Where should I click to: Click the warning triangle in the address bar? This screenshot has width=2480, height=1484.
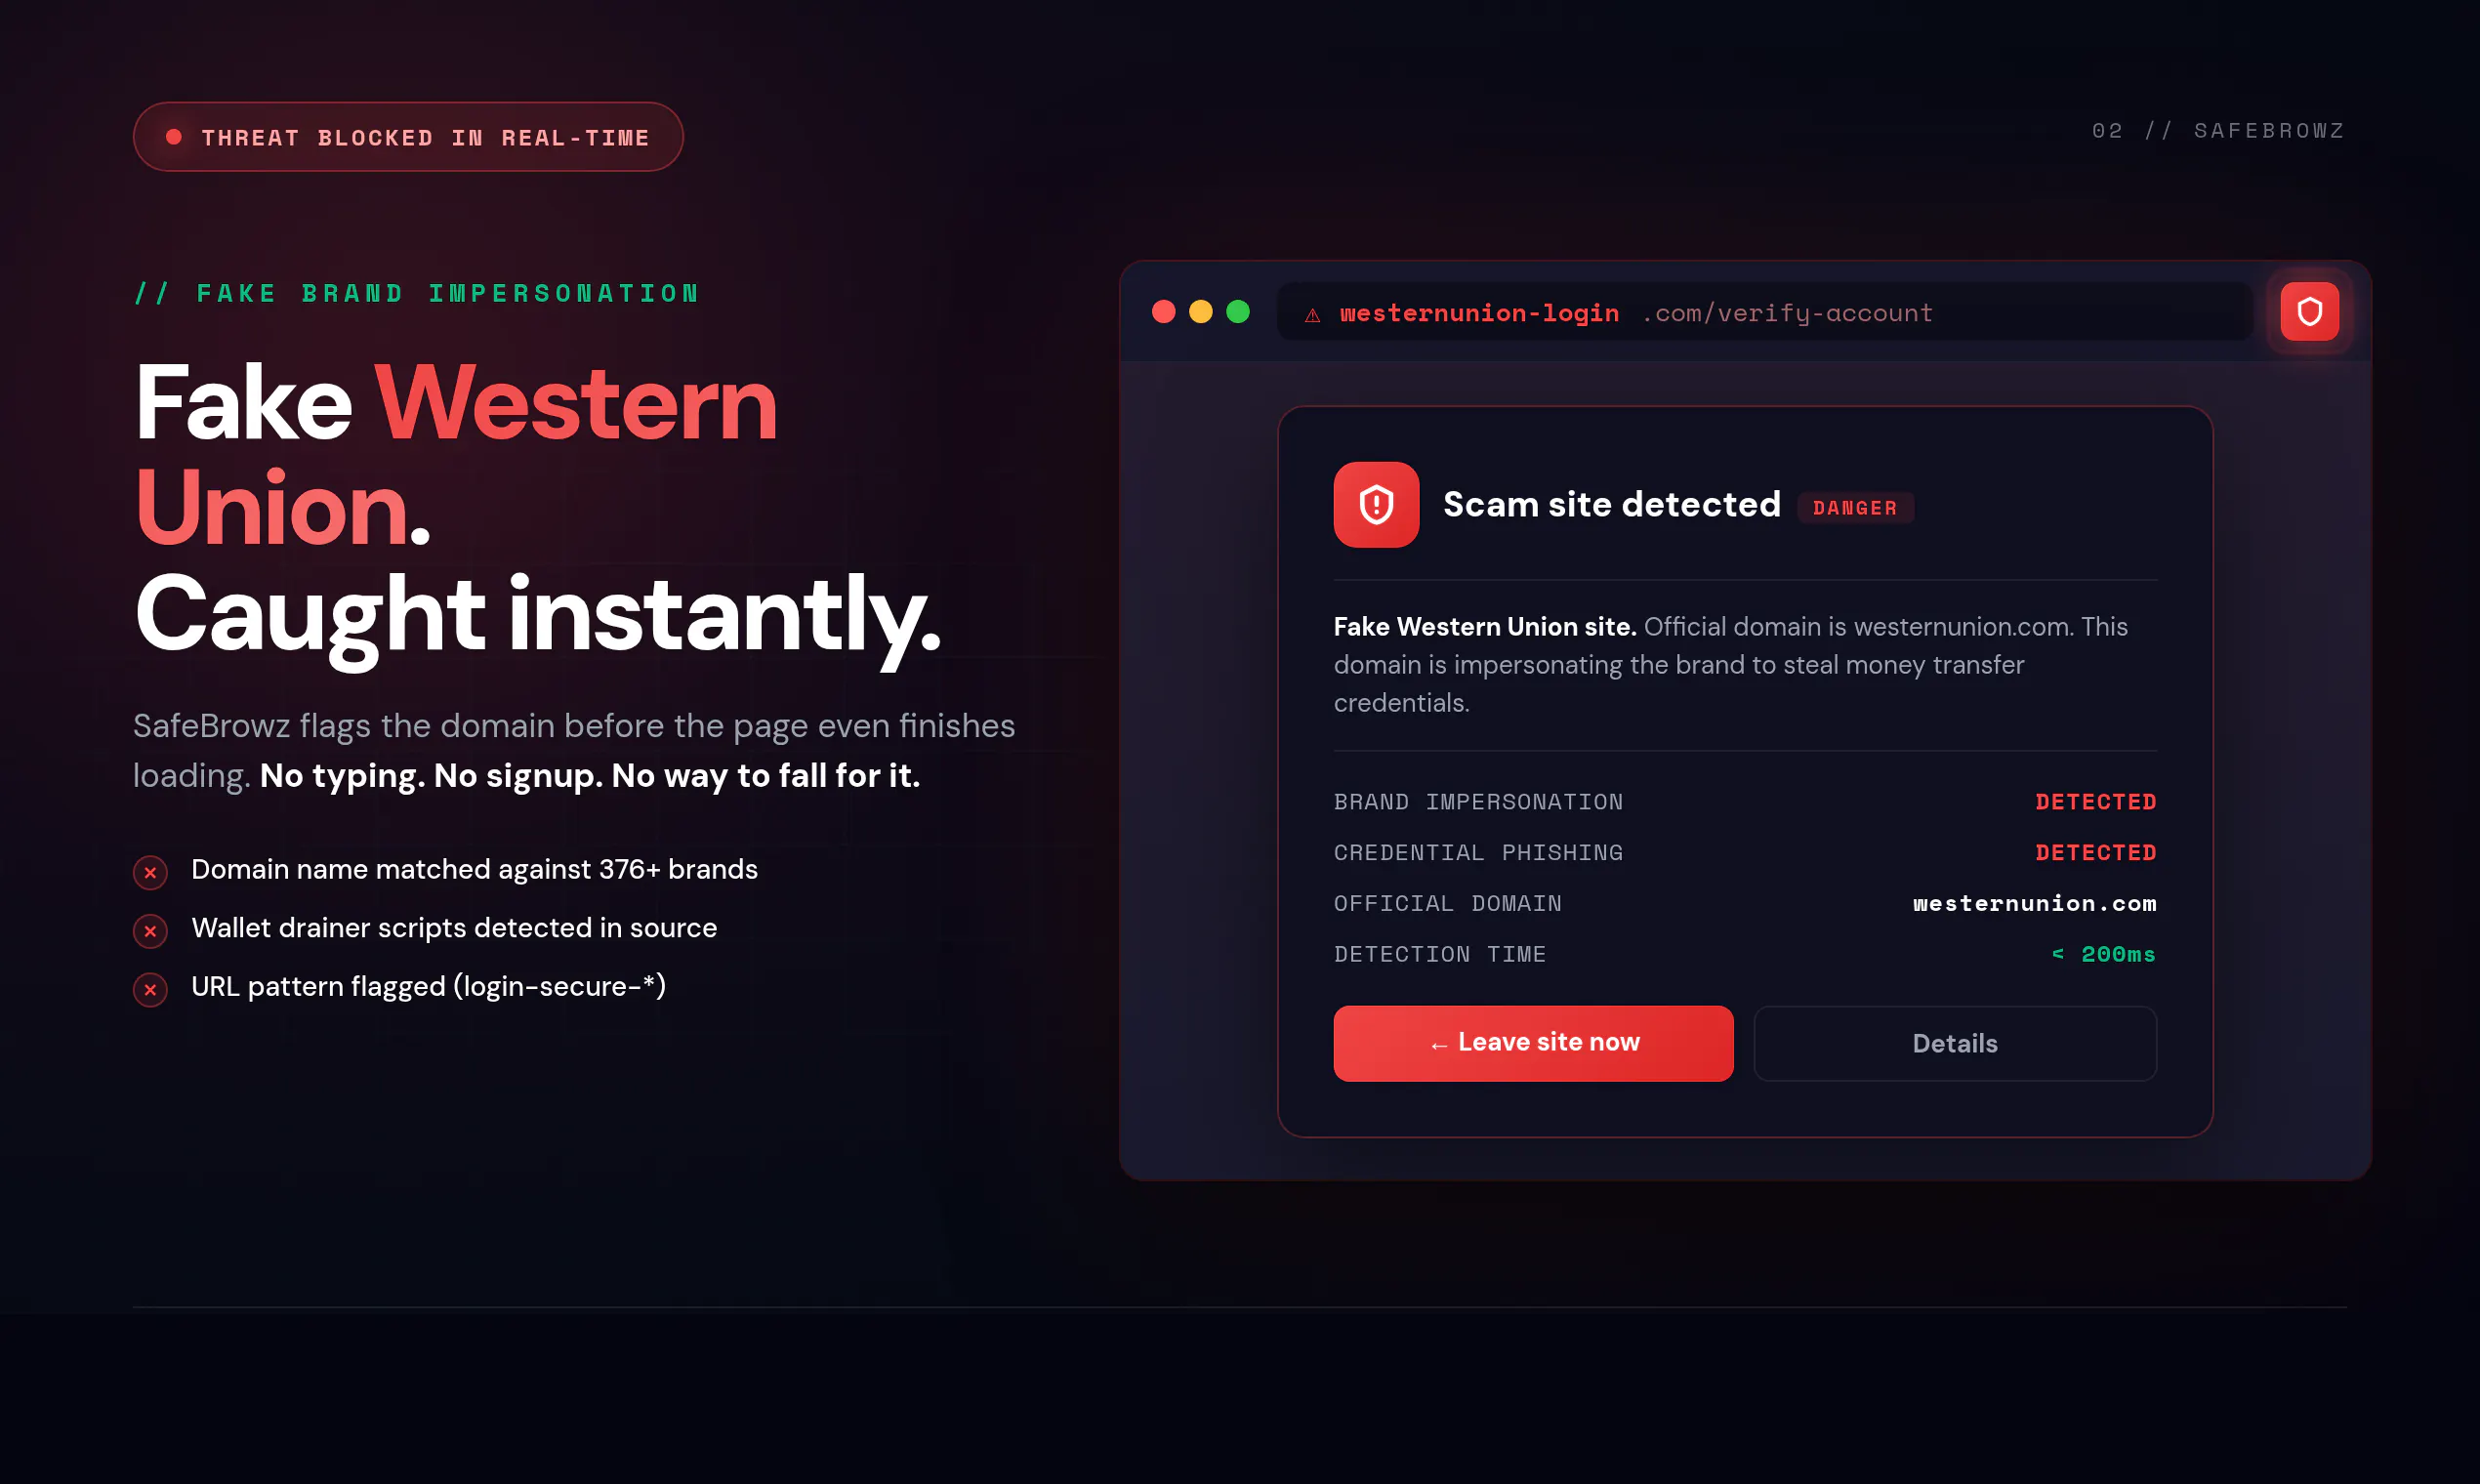point(1312,315)
